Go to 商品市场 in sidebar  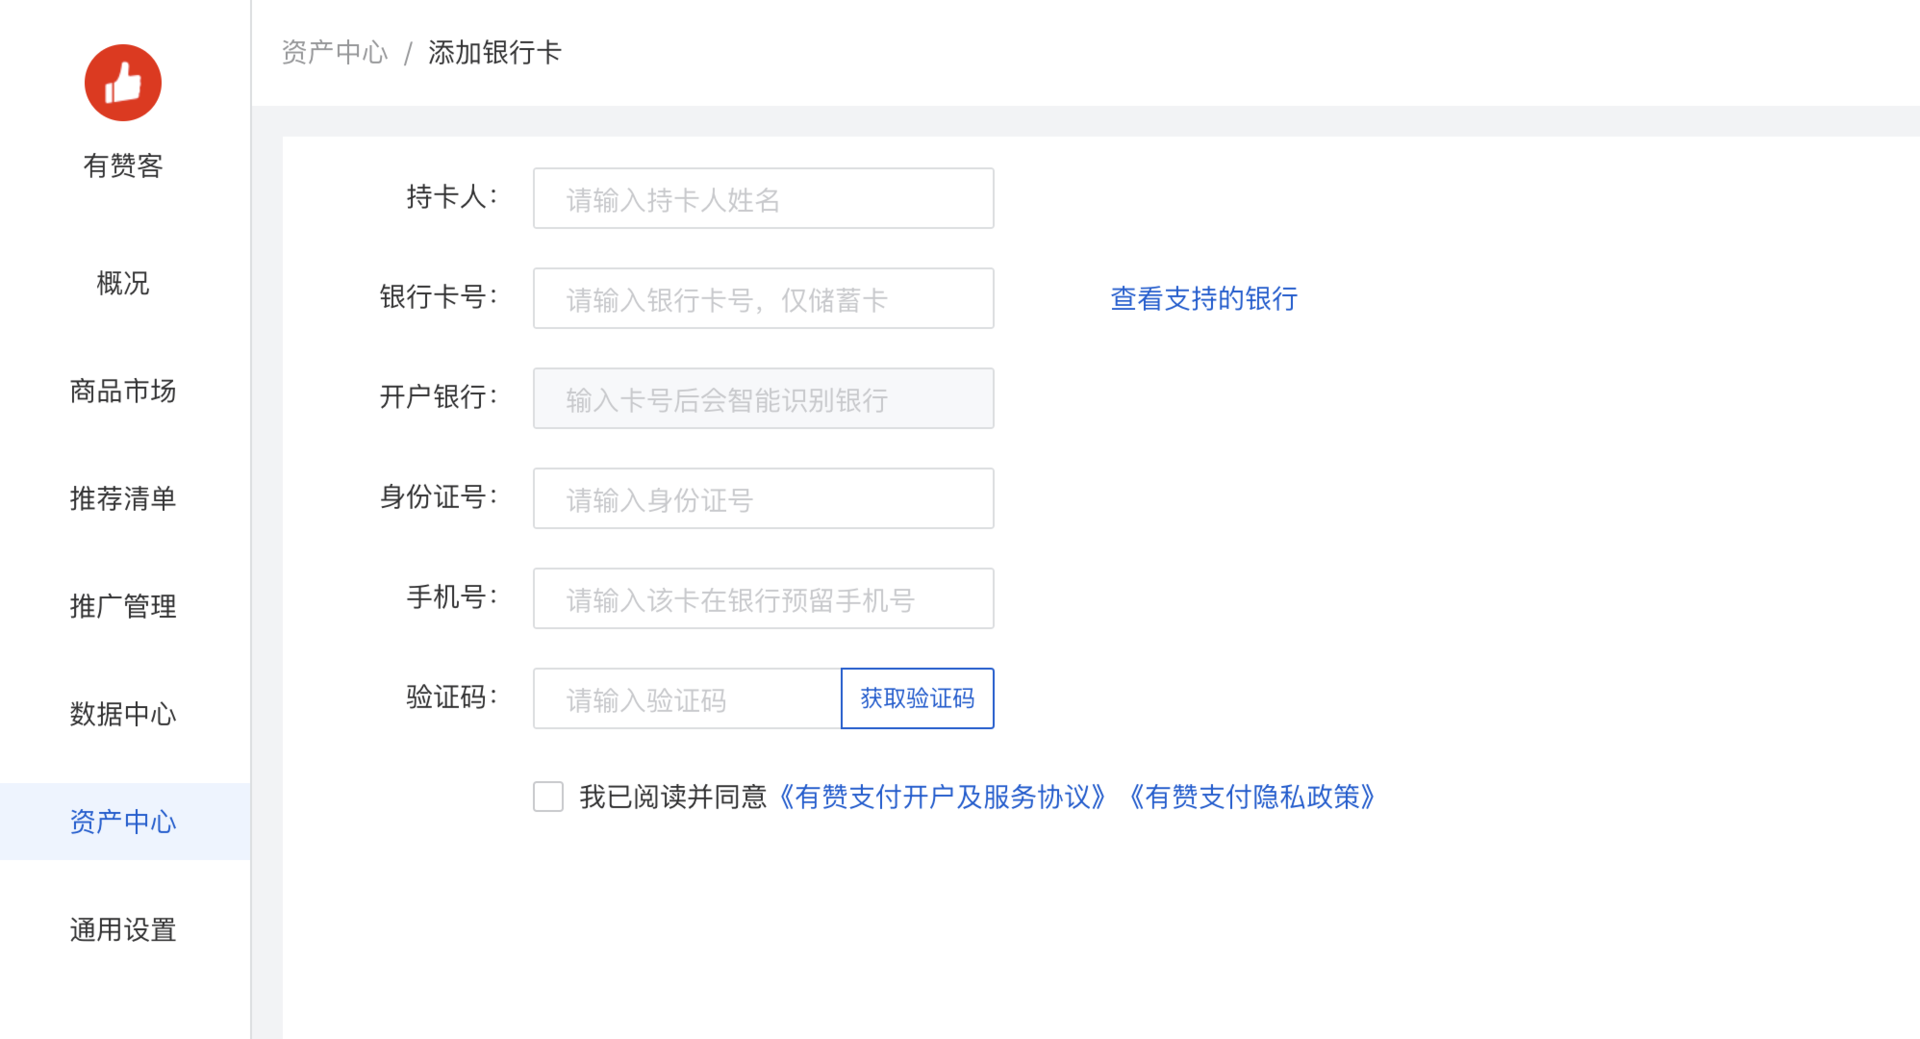[123, 391]
